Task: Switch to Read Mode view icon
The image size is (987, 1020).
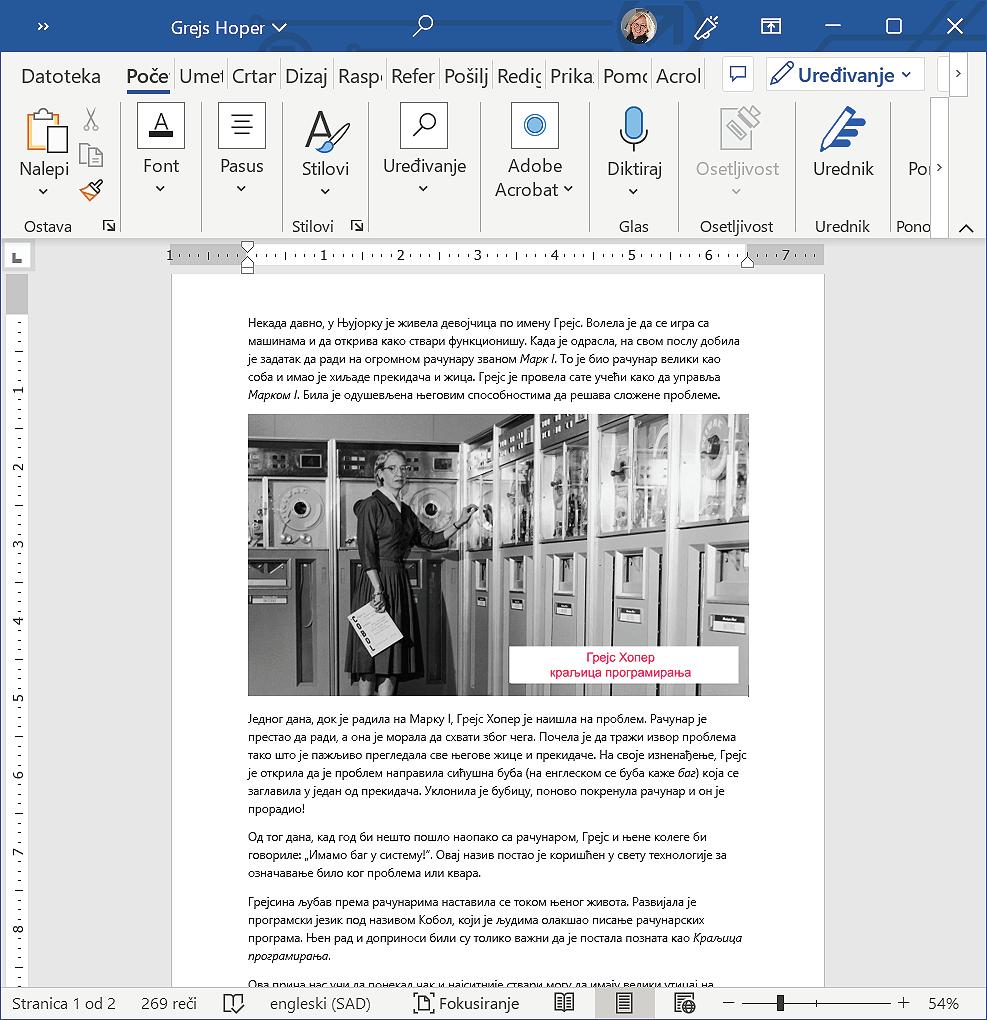Action: click(x=564, y=1003)
